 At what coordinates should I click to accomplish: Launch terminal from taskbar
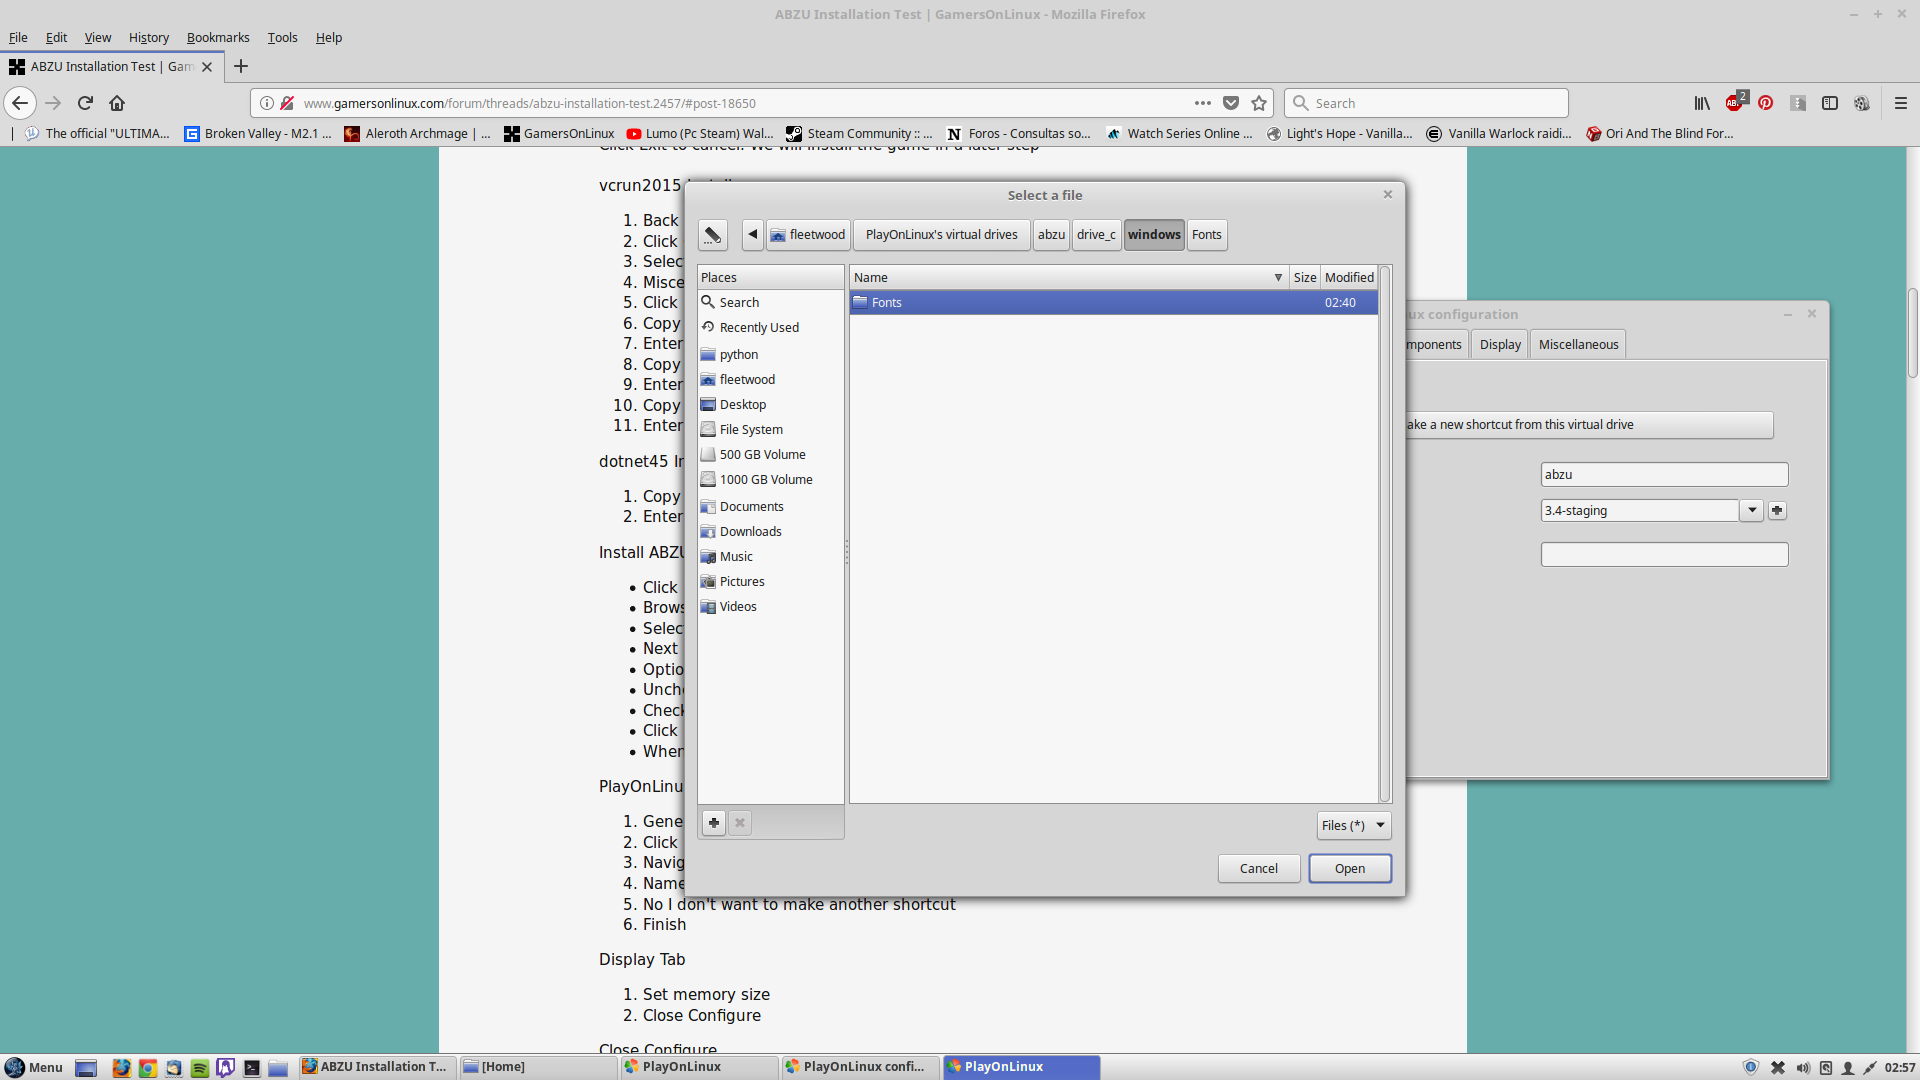(252, 1068)
